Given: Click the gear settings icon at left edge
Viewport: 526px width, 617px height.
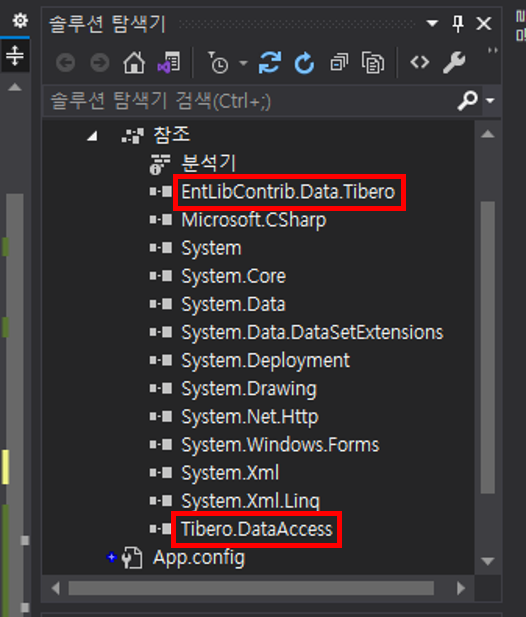Looking at the screenshot, I should (x=20, y=20).
